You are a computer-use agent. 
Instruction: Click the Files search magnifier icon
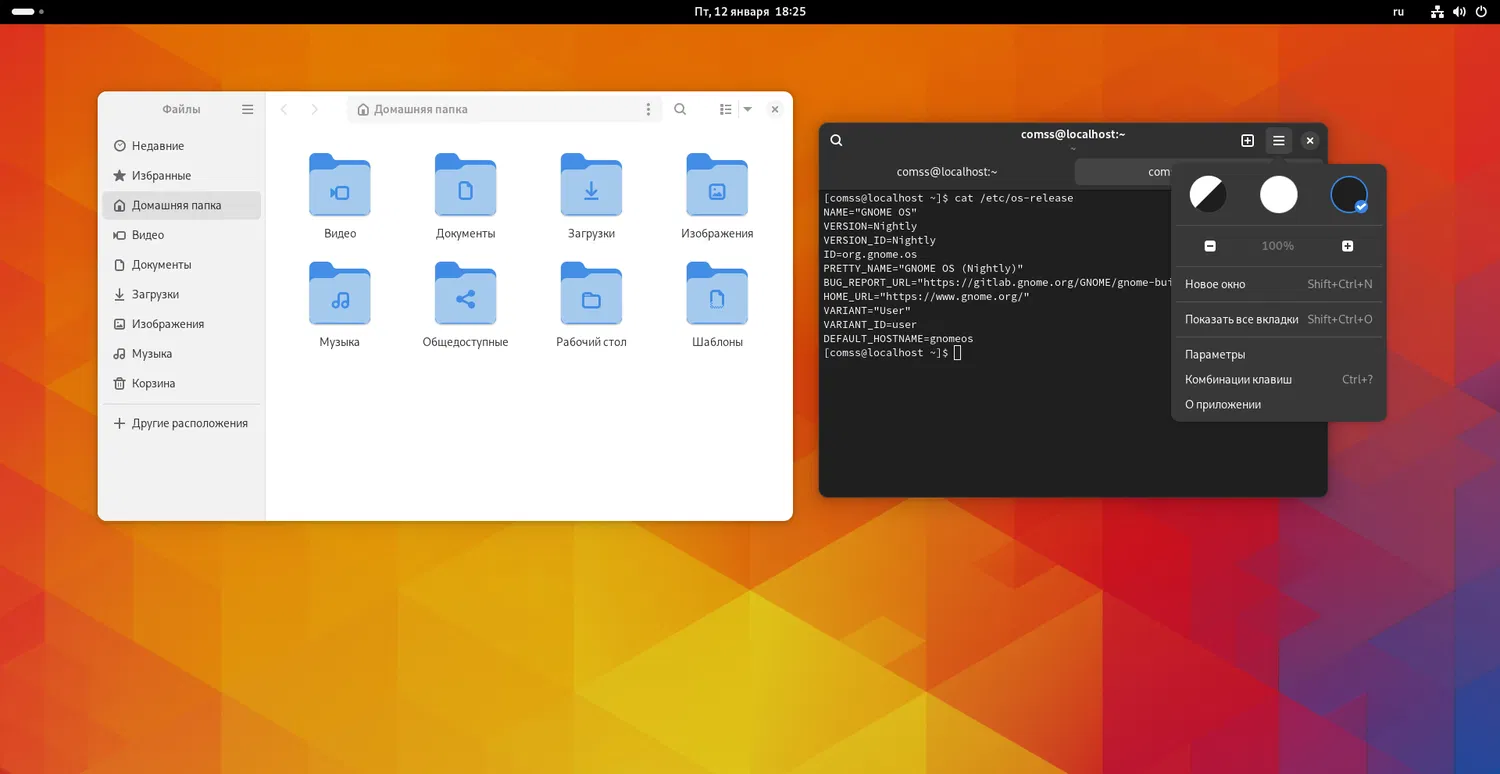point(680,110)
